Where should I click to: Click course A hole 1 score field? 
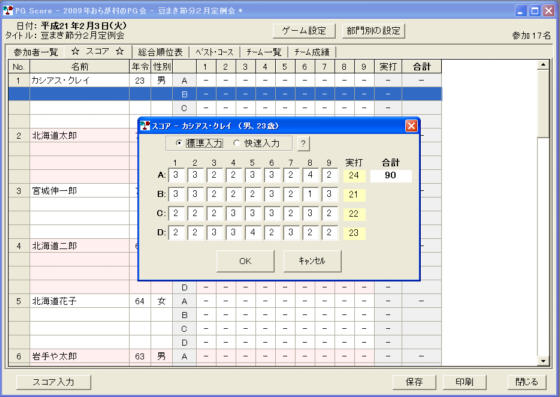point(176,175)
